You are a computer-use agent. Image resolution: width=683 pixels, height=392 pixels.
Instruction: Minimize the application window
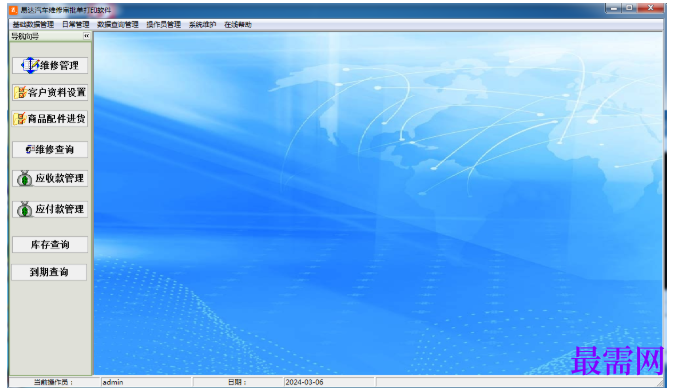[614, 8]
